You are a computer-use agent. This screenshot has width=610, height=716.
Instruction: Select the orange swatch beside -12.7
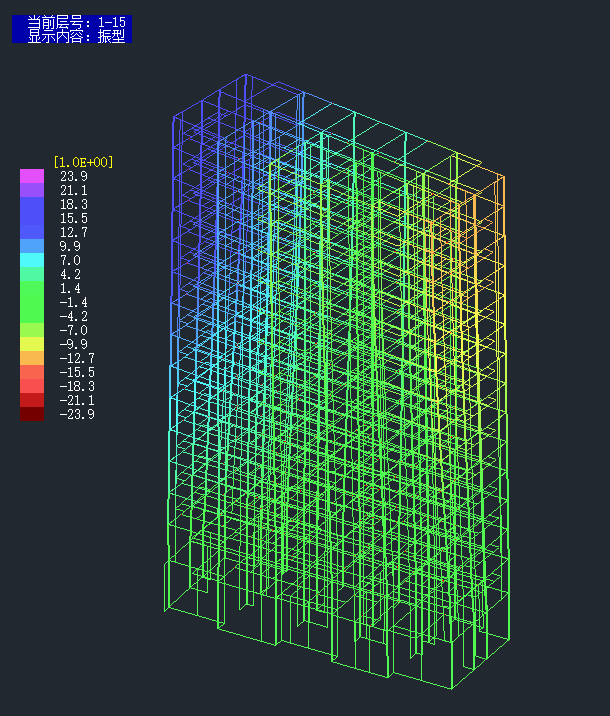tap(32, 358)
